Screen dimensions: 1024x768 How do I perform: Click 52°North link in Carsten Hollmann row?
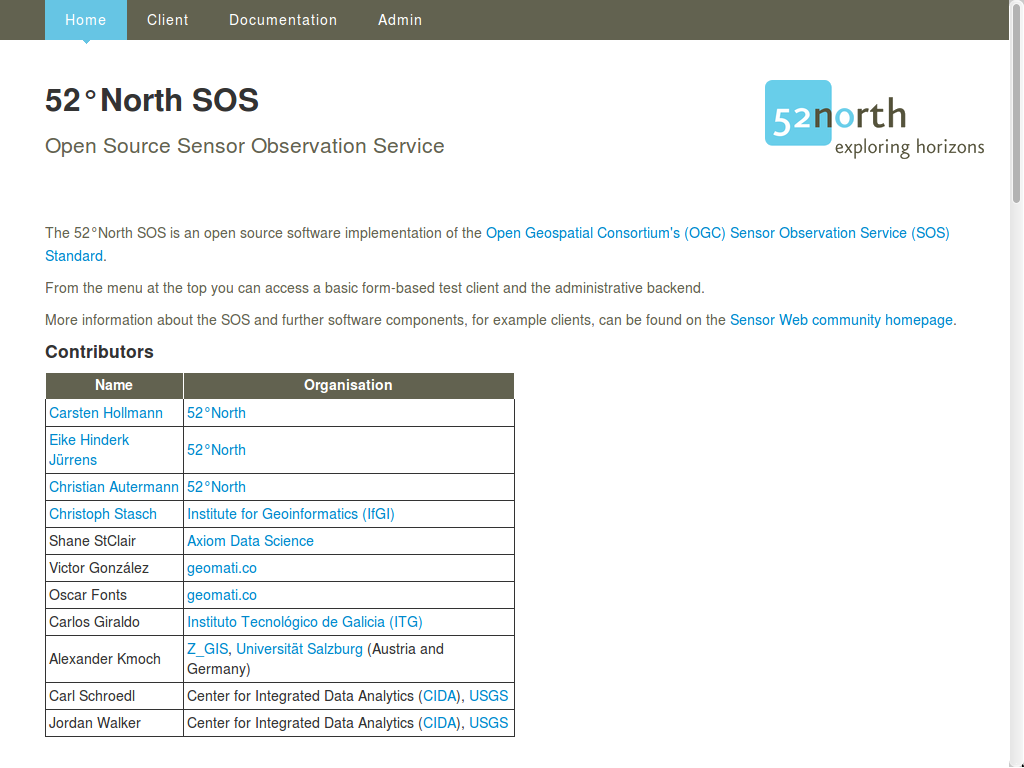point(216,413)
